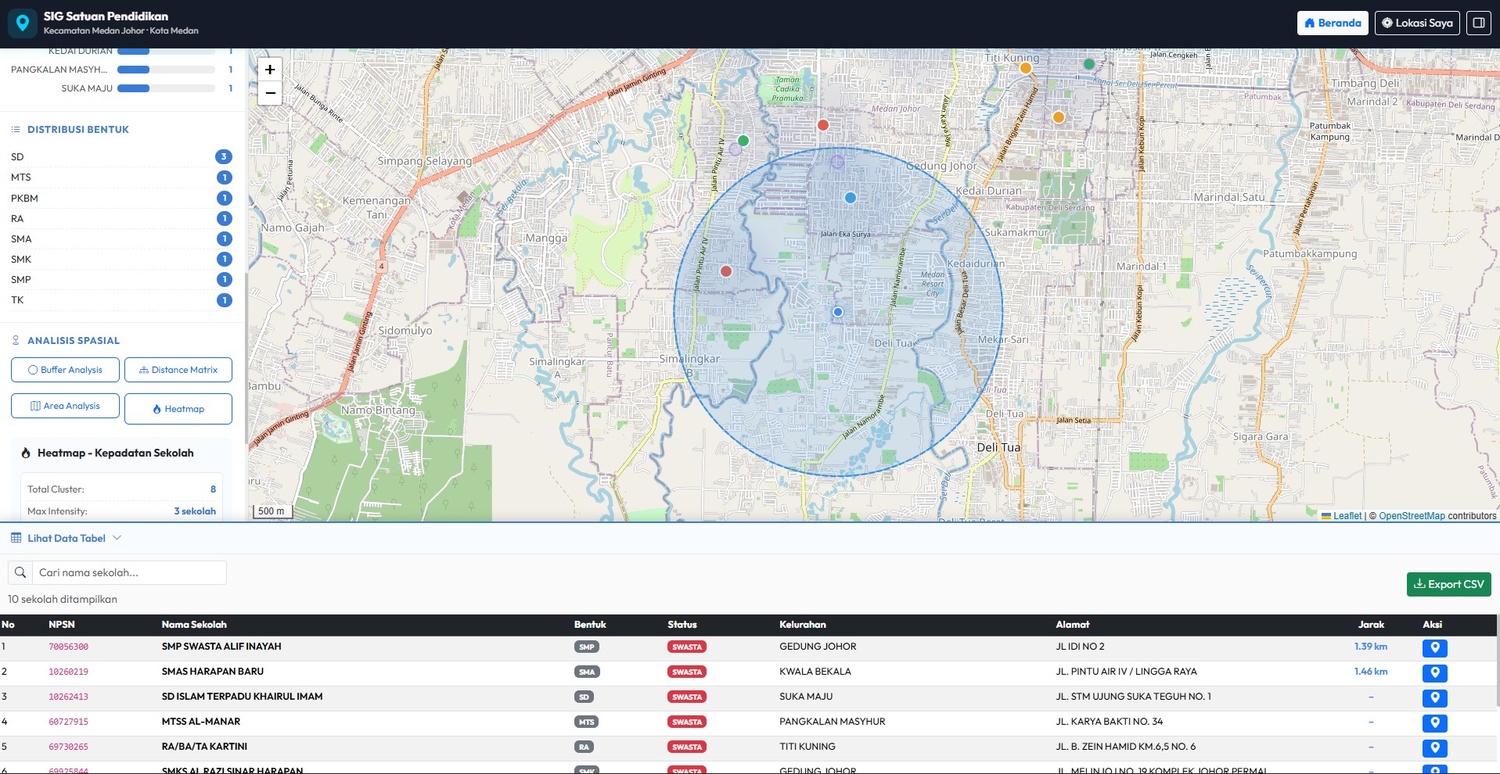Image resolution: width=1500 pixels, height=774 pixels.
Task: Click the faded purple marker atop buffer circle
Action: click(838, 161)
